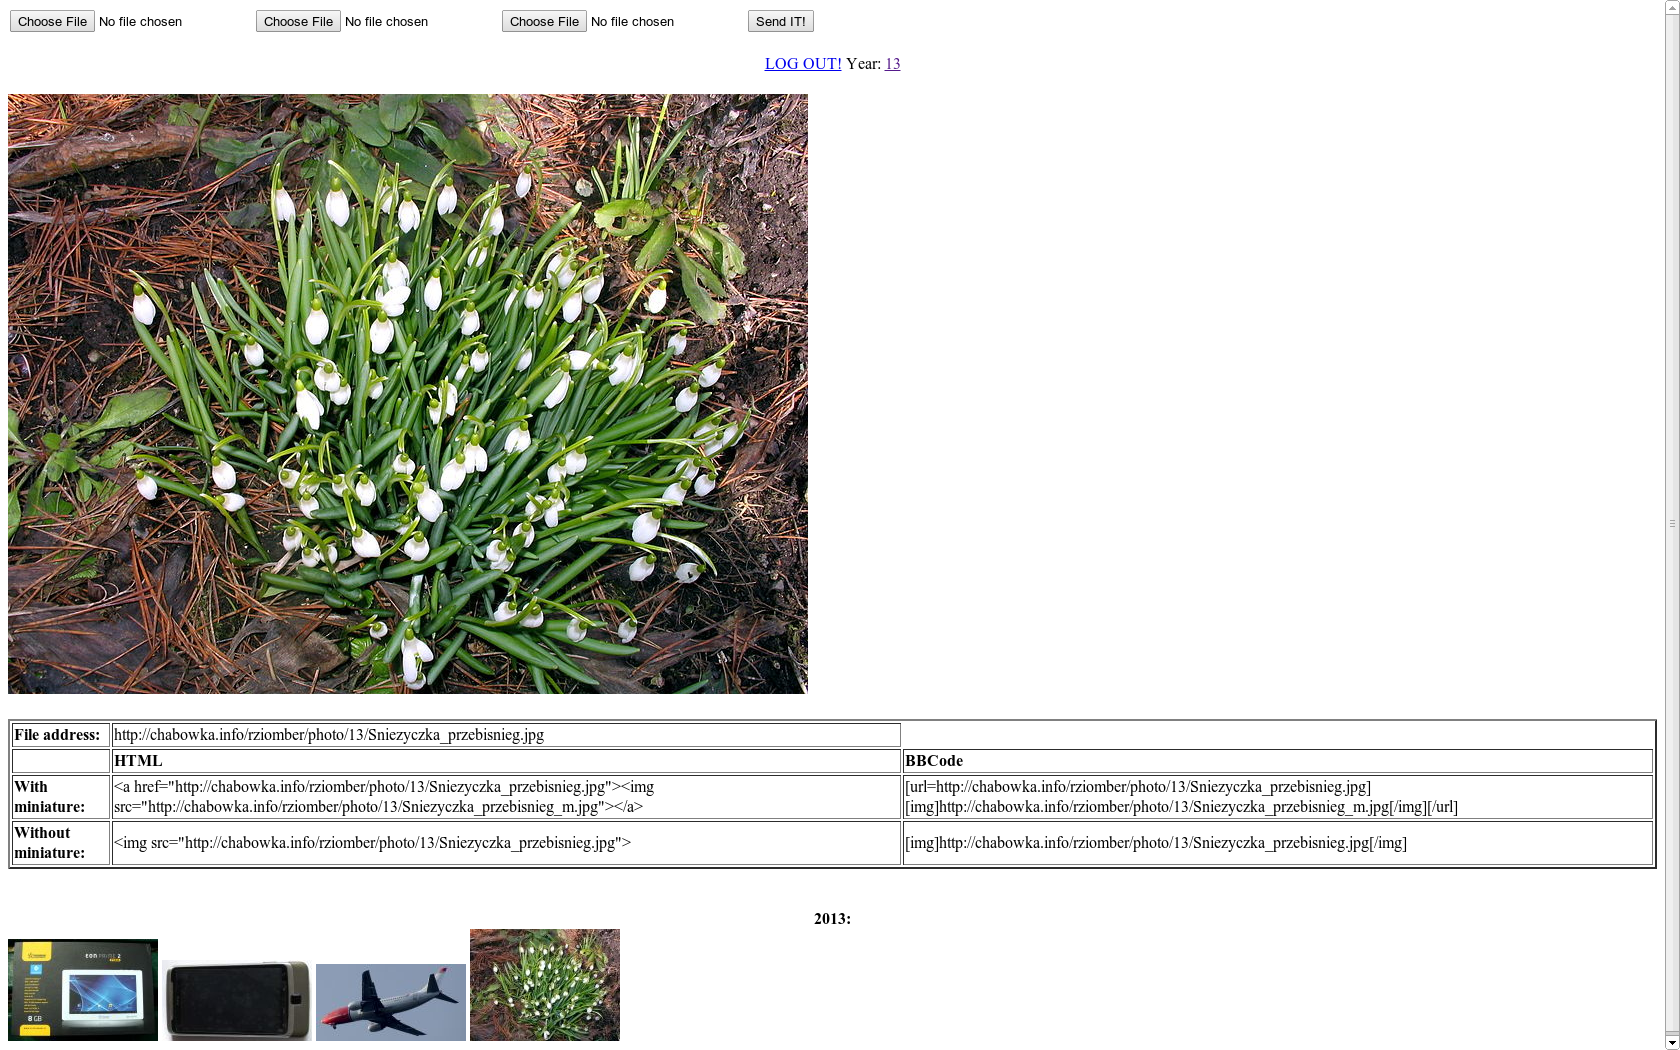Click the vertical scrollbar thumb
The width and height of the screenshot is (1680, 1050).
tap(1672, 522)
